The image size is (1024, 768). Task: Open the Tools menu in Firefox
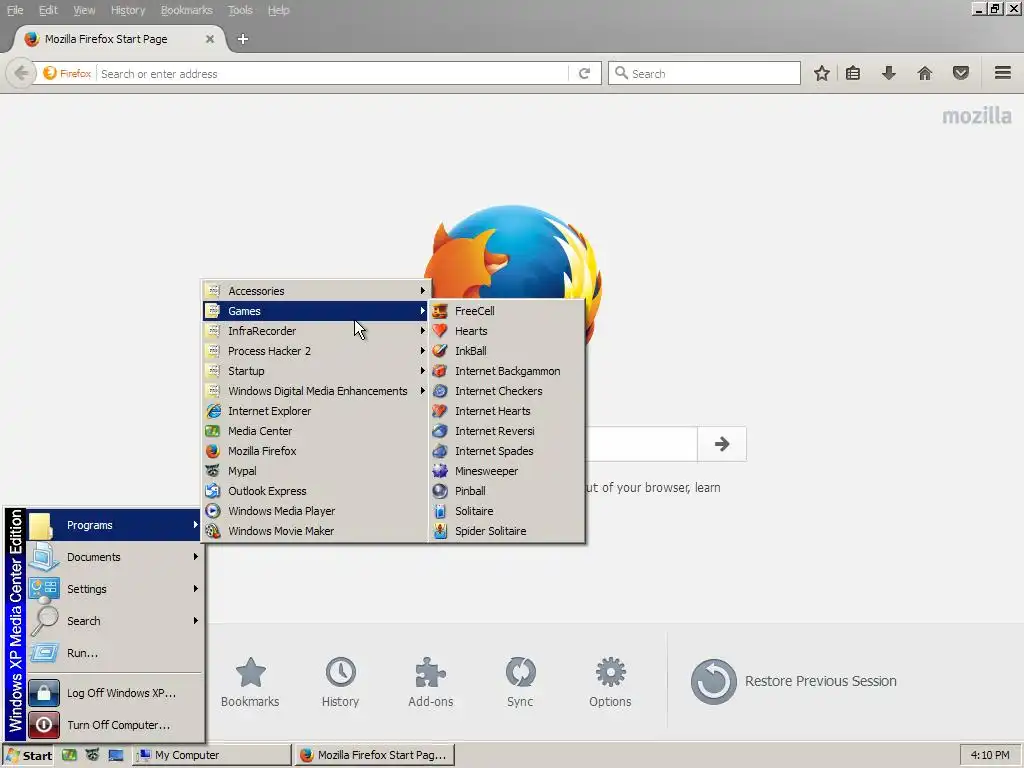tap(240, 10)
